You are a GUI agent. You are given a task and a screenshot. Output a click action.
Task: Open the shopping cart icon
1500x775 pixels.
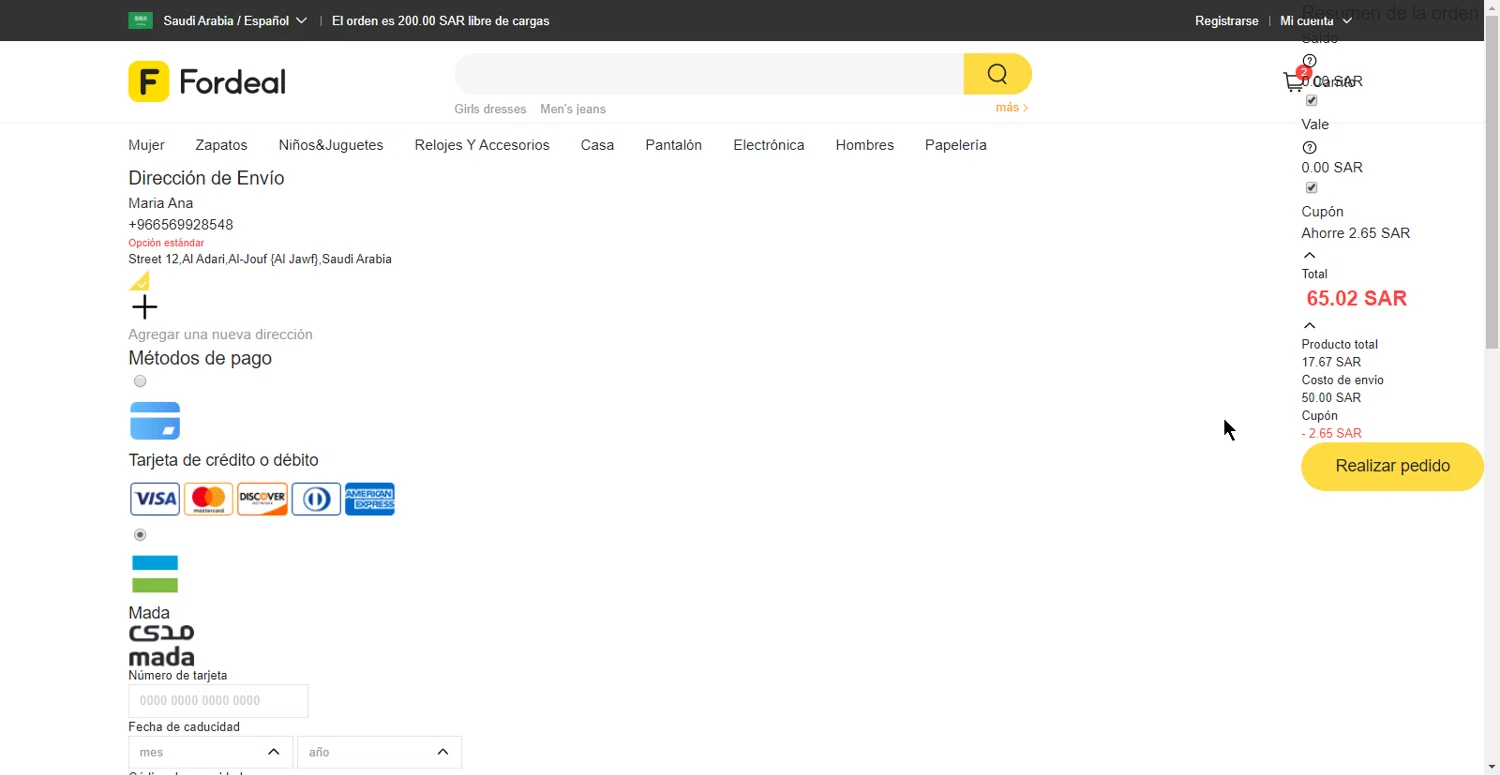pyautogui.click(x=1295, y=81)
